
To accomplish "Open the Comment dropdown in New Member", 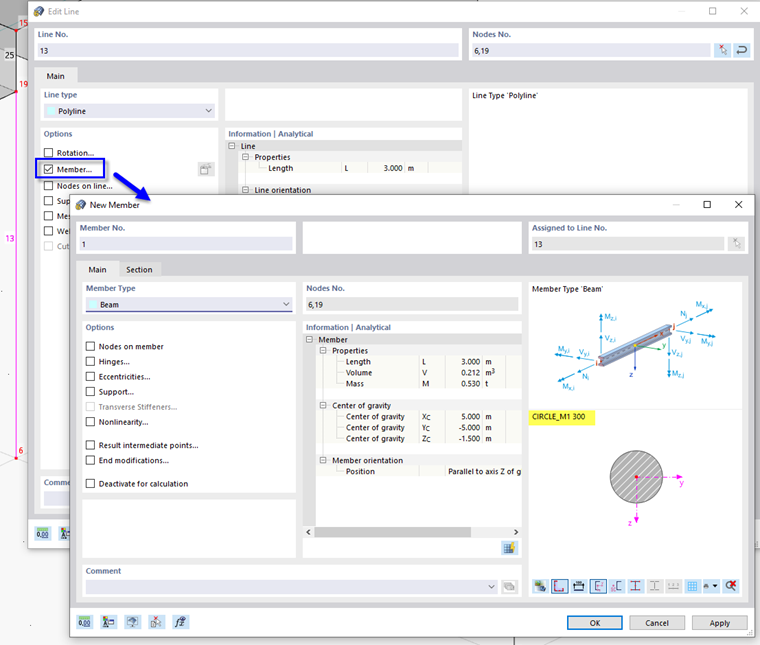I will 491,587.
